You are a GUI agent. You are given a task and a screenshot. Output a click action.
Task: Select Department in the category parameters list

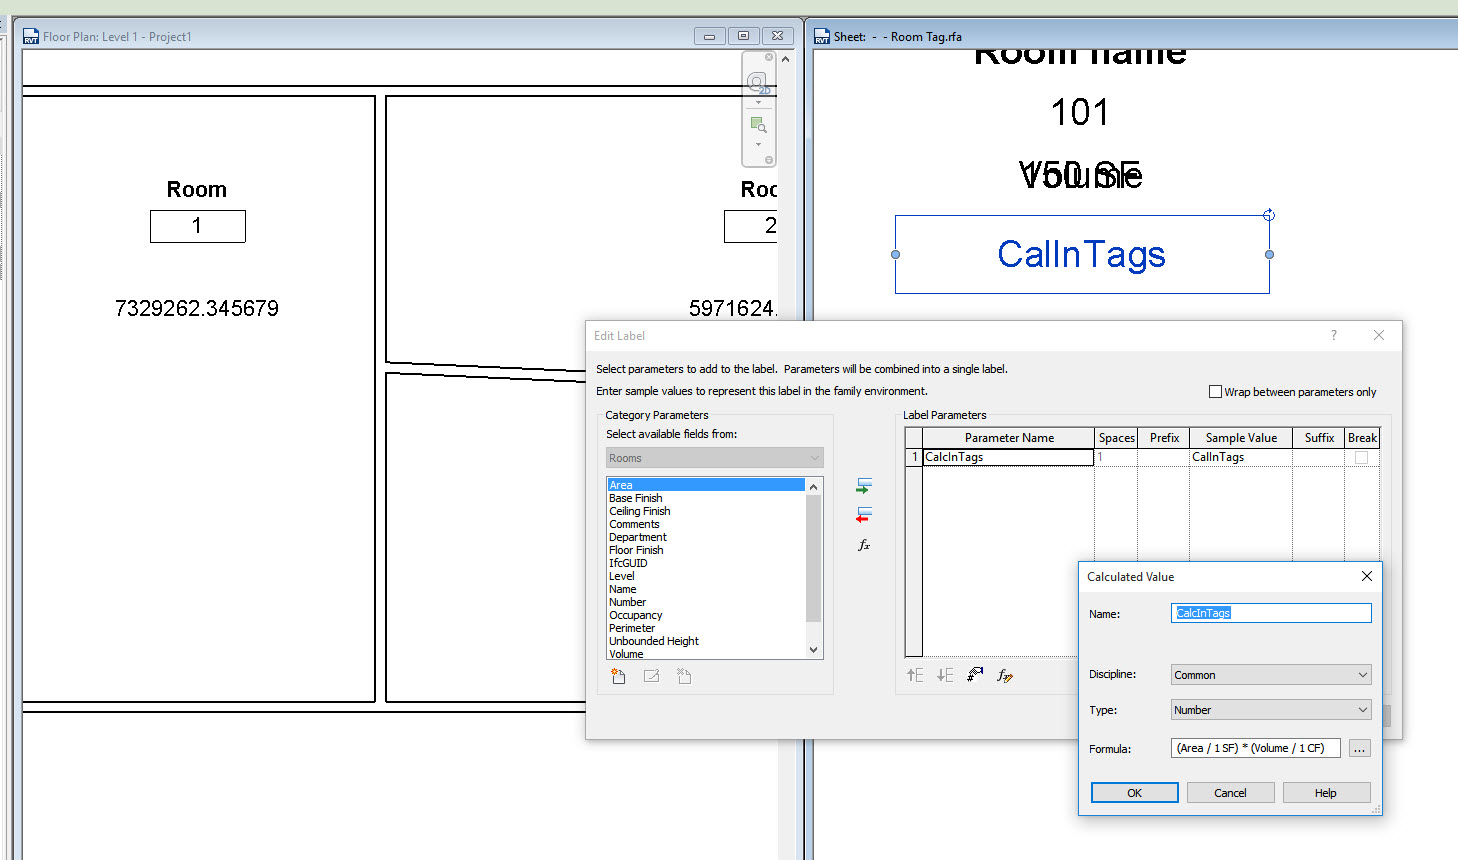(638, 537)
